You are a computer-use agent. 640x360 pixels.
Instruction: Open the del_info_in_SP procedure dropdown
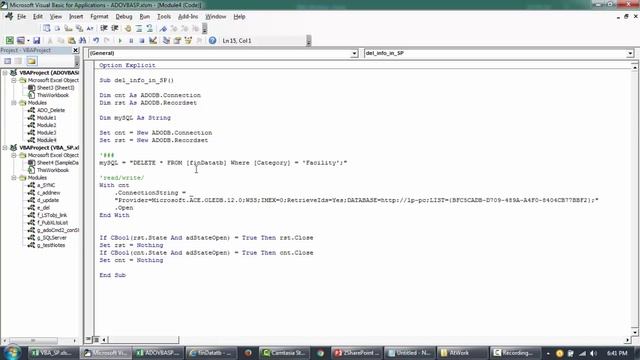tap(630, 53)
